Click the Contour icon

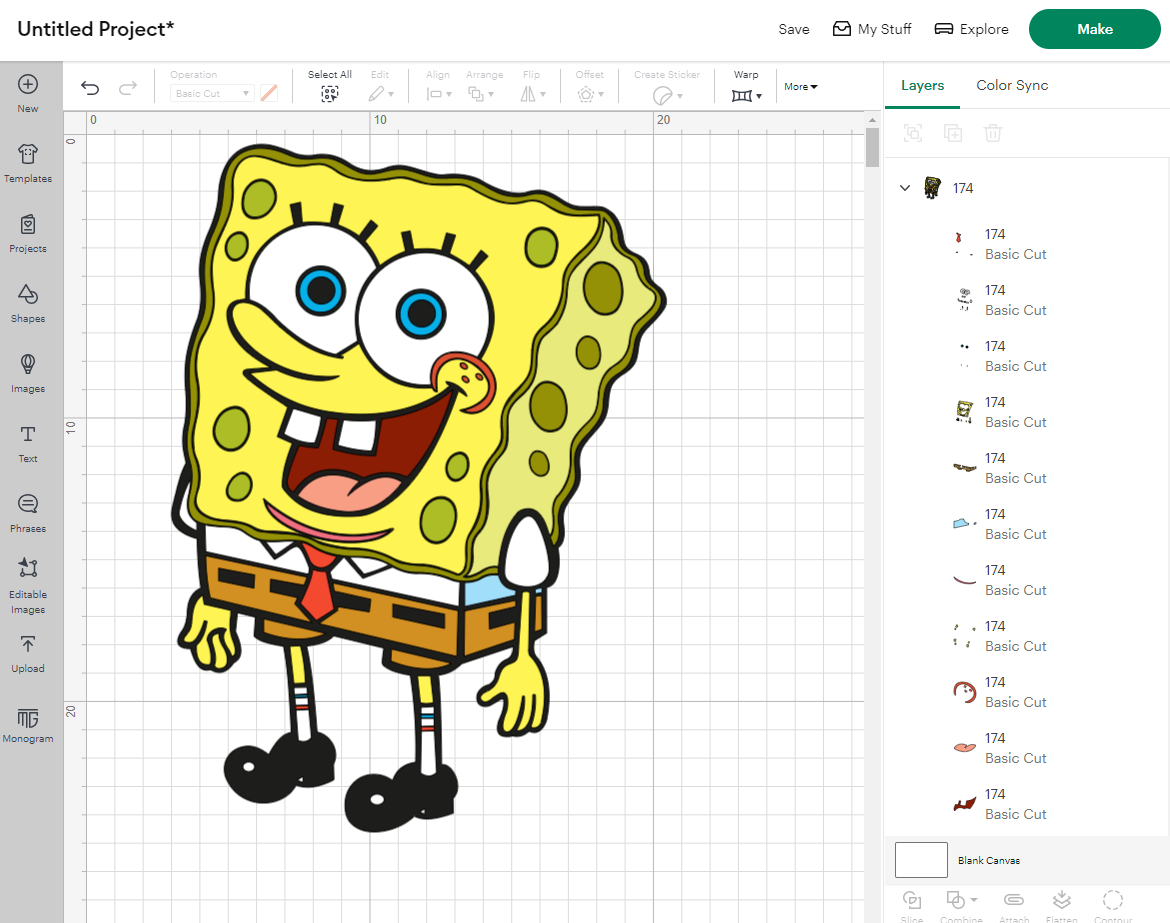tap(1113, 900)
